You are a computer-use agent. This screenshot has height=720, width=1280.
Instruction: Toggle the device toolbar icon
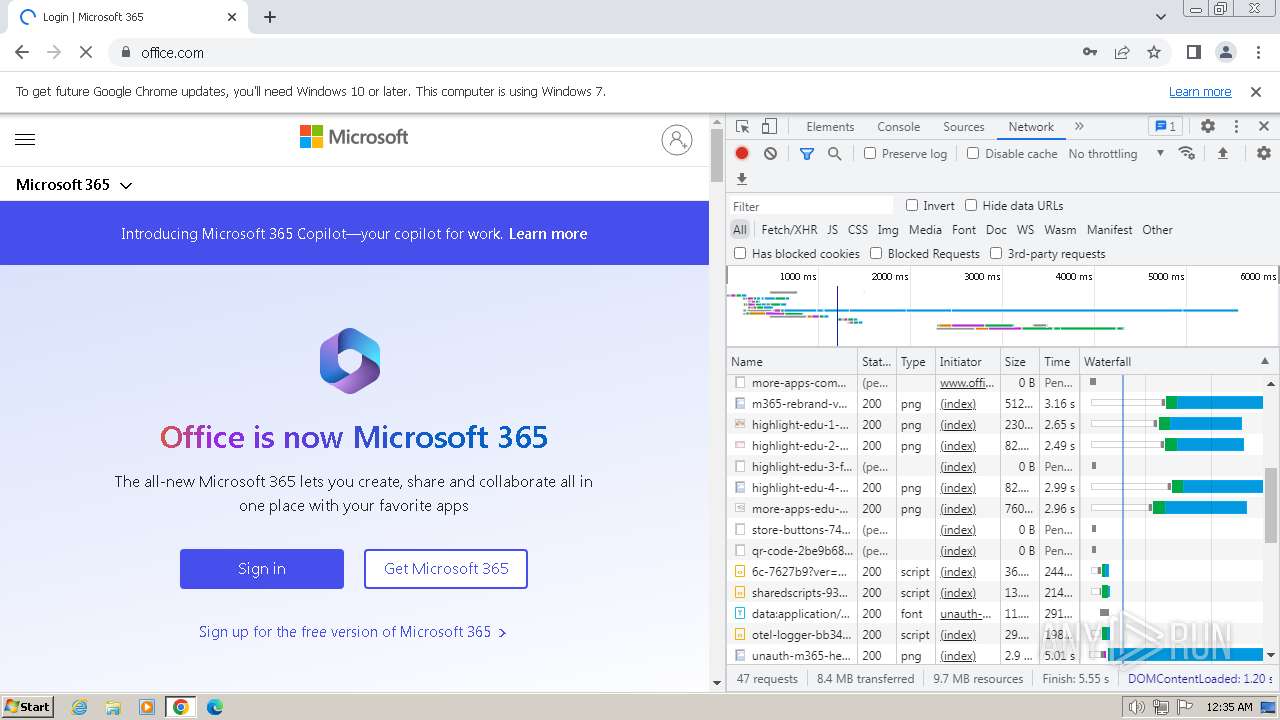point(769,127)
